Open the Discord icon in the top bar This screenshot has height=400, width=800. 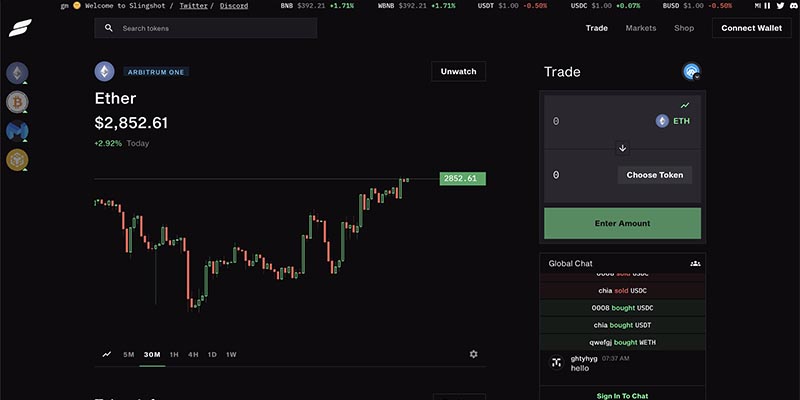coord(794,6)
